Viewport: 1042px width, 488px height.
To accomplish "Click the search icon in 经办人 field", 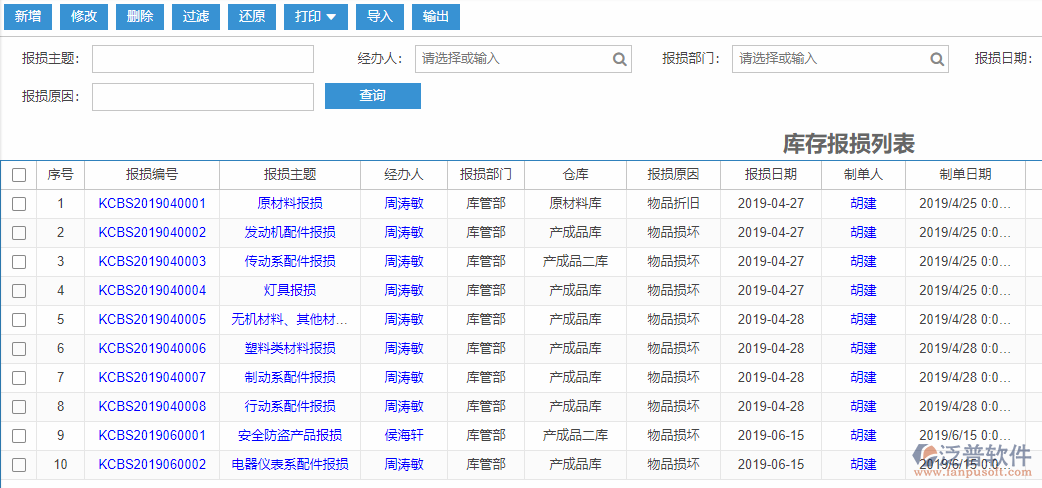I will [x=619, y=59].
